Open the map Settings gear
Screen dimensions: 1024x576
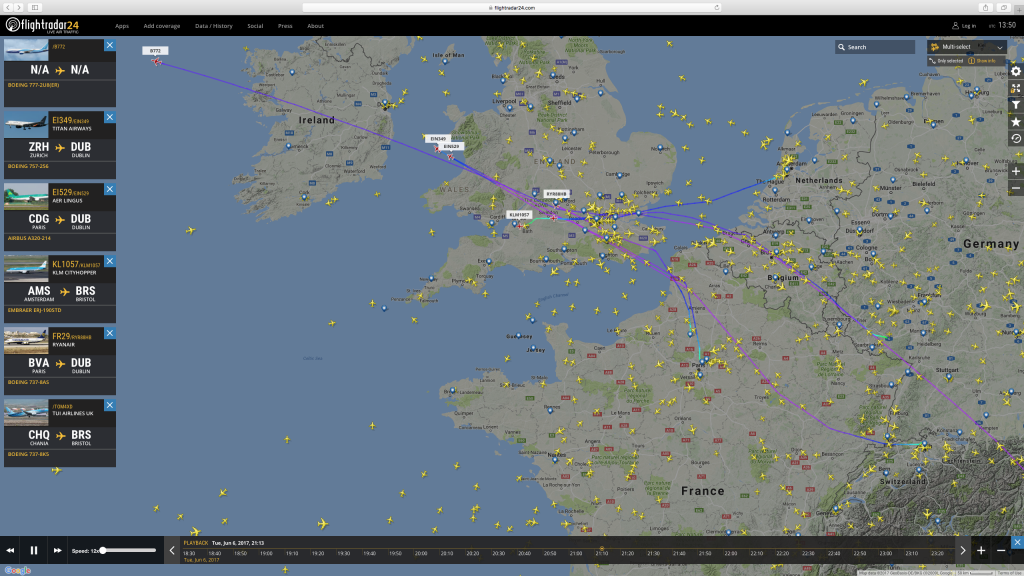(1016, 71)
